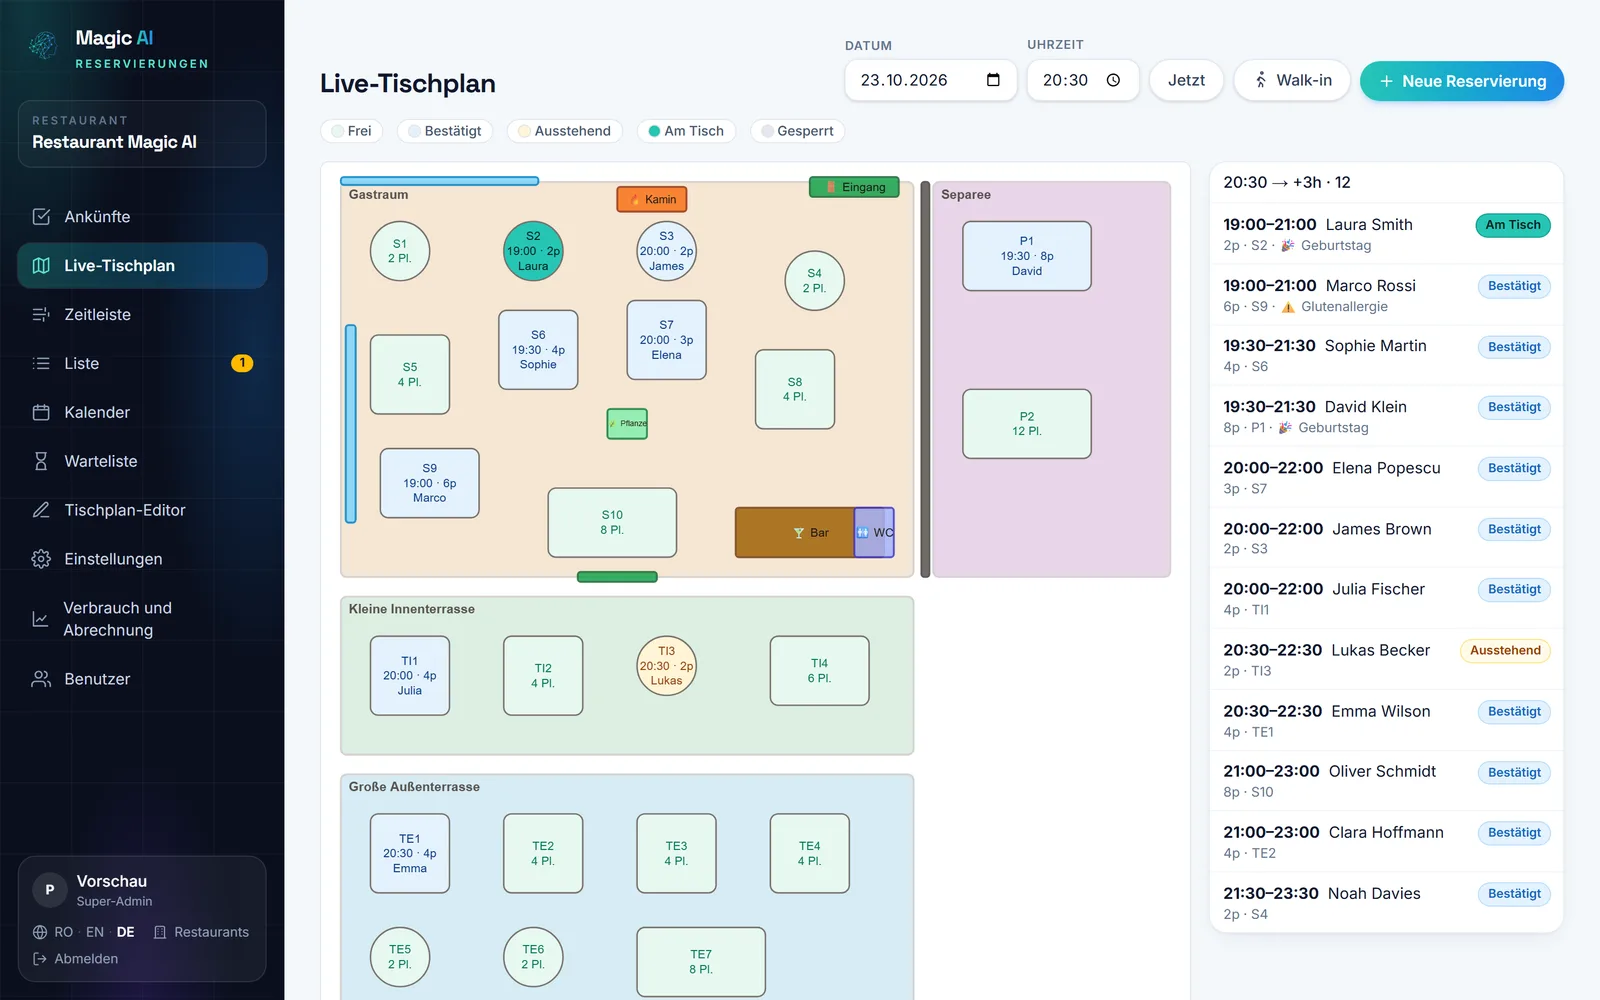Click the Einstellungen gear icon
The width and height of the screenshot is (1600, 1000).
[41, 560]
